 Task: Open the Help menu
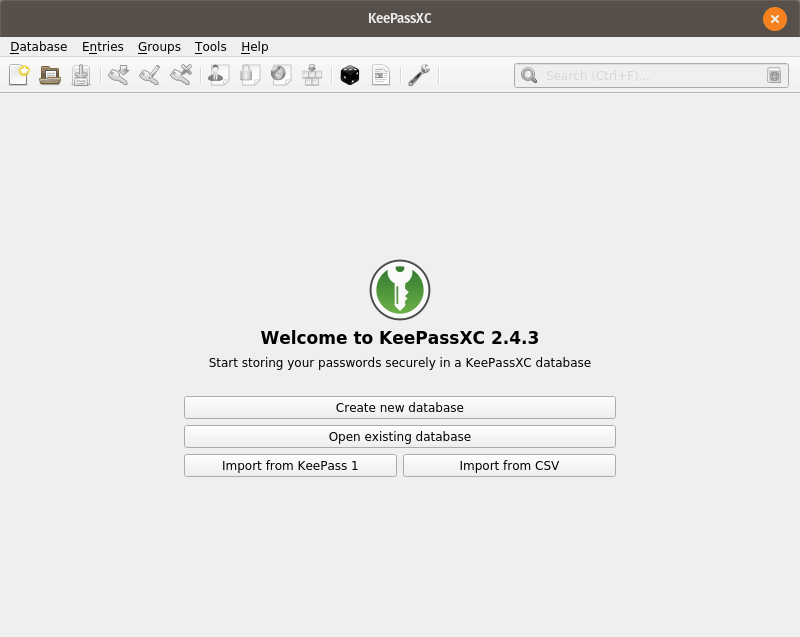click(255, 46)
